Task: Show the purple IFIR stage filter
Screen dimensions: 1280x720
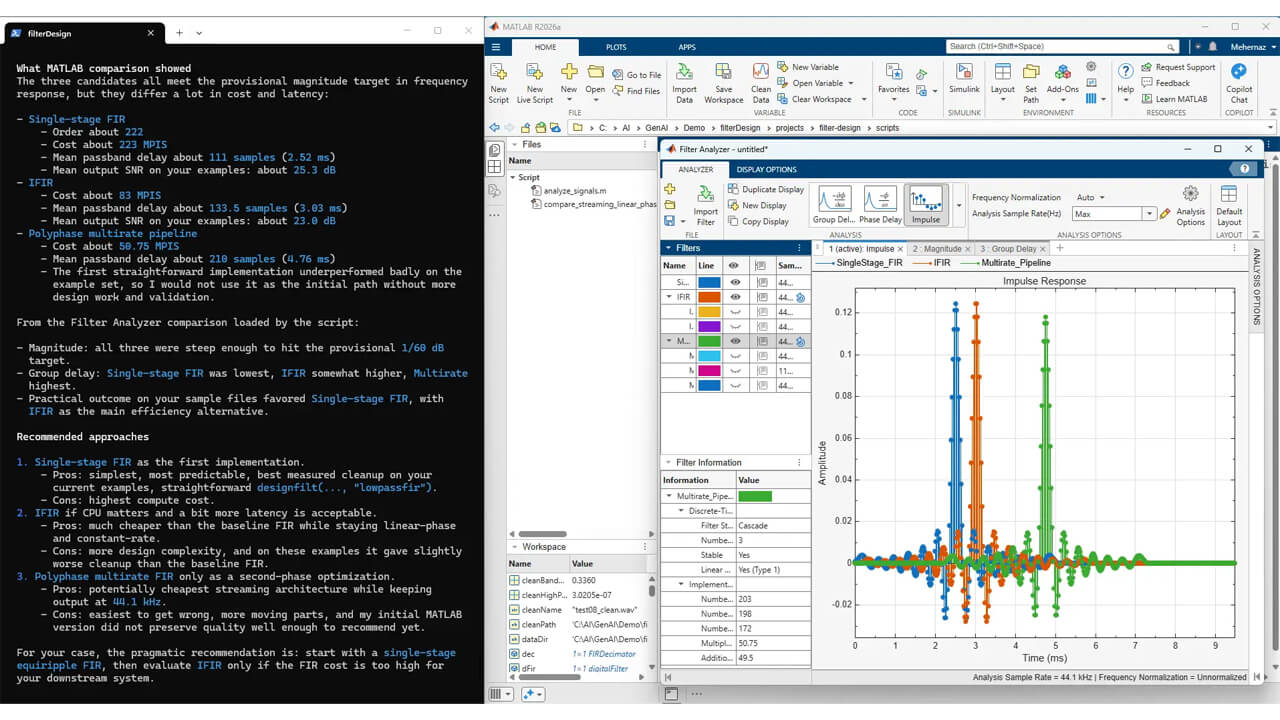Action: [x=735, y=326]
